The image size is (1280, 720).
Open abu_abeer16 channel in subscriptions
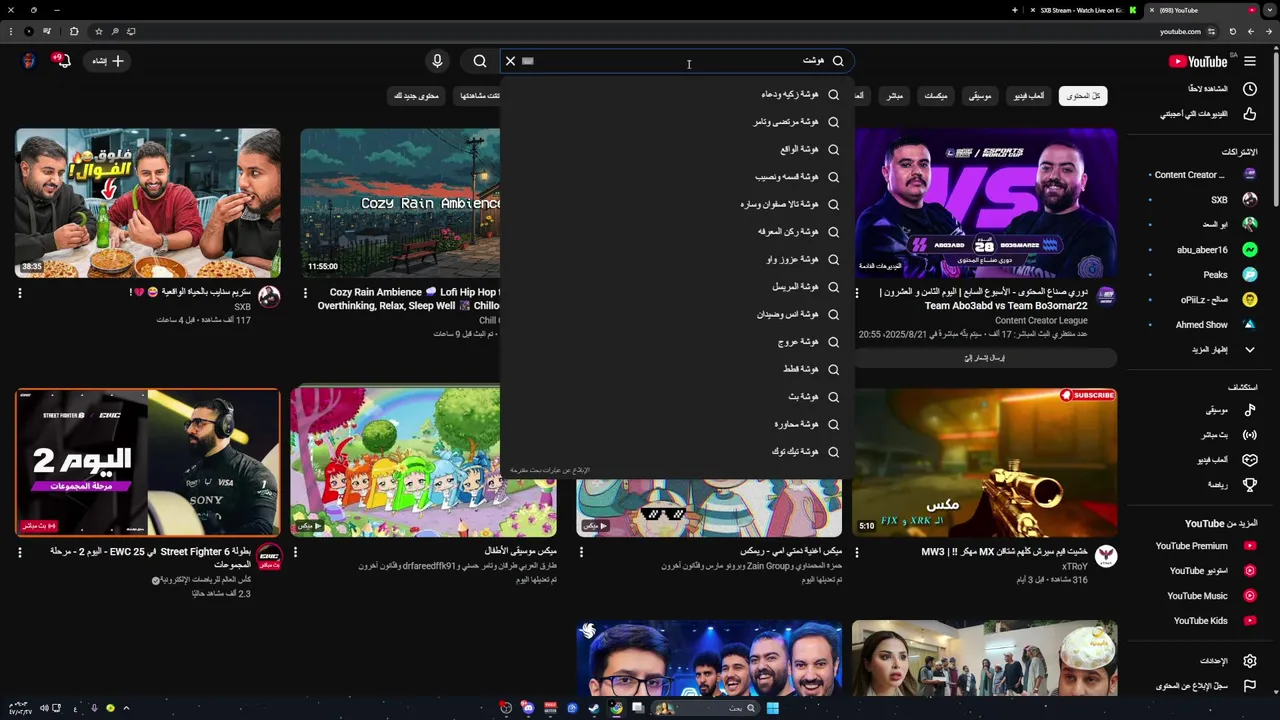coord(1203,250)
